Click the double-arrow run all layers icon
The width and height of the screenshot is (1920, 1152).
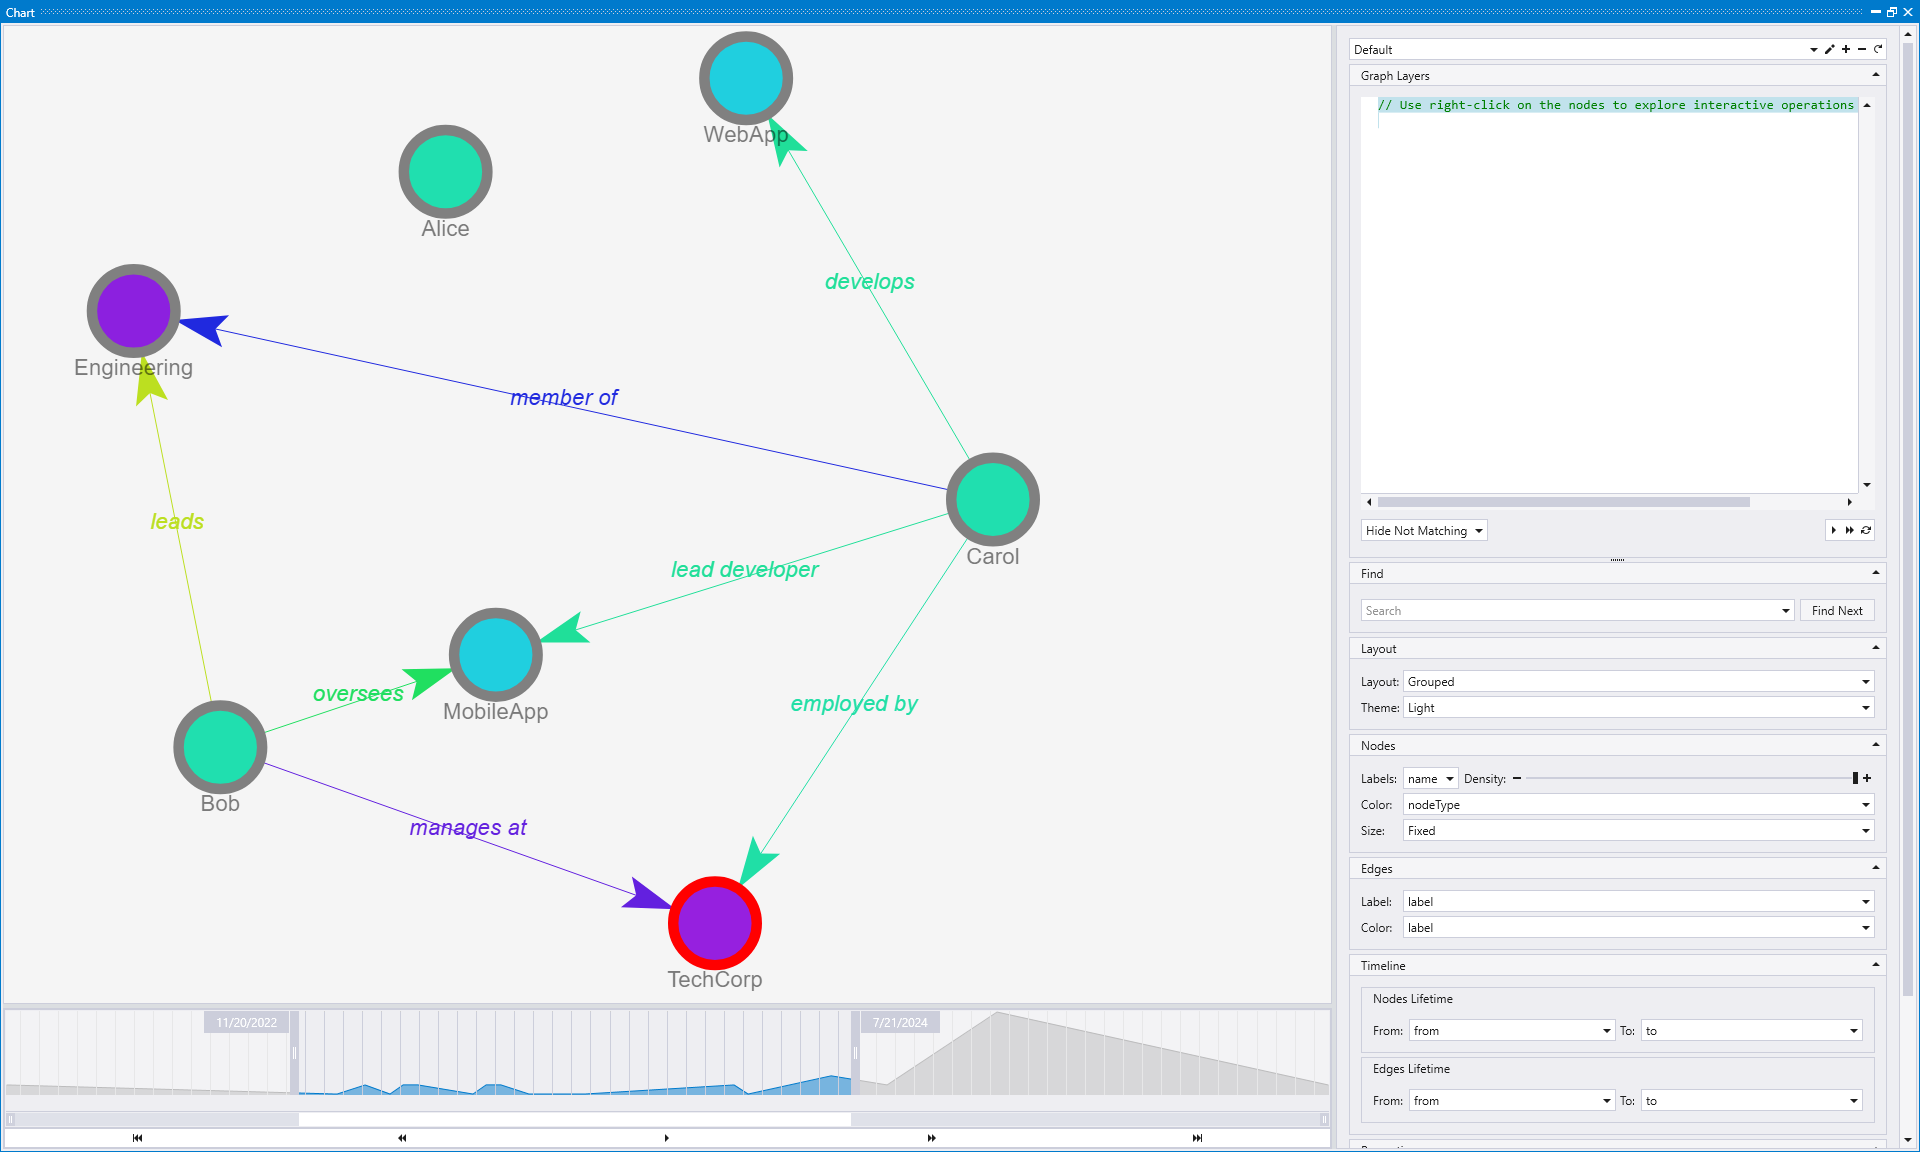[x=1849, y=531]
